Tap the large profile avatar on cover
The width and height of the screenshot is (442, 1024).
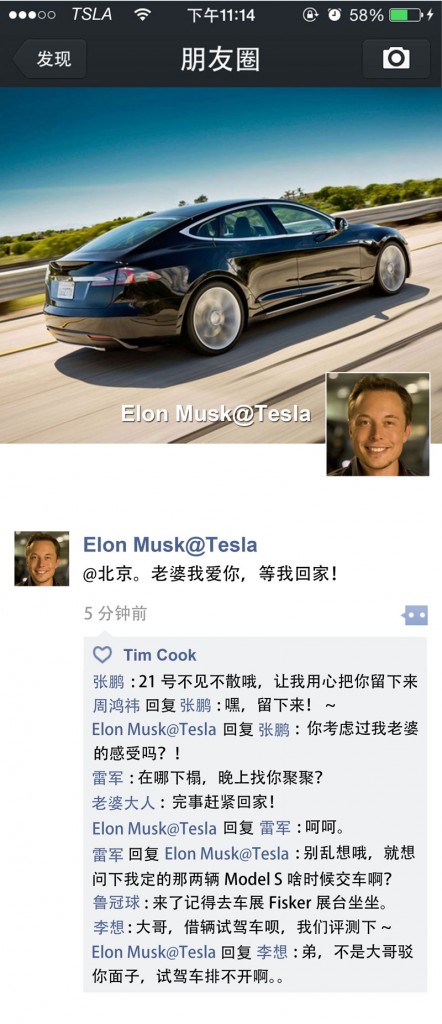coord(378,424)
